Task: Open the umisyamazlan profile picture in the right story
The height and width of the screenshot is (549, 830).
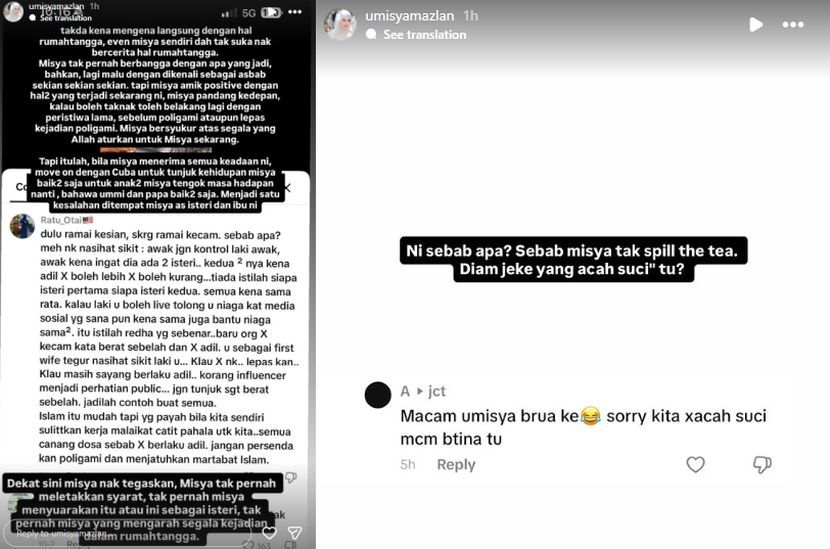Action: (x=340, y=24)
